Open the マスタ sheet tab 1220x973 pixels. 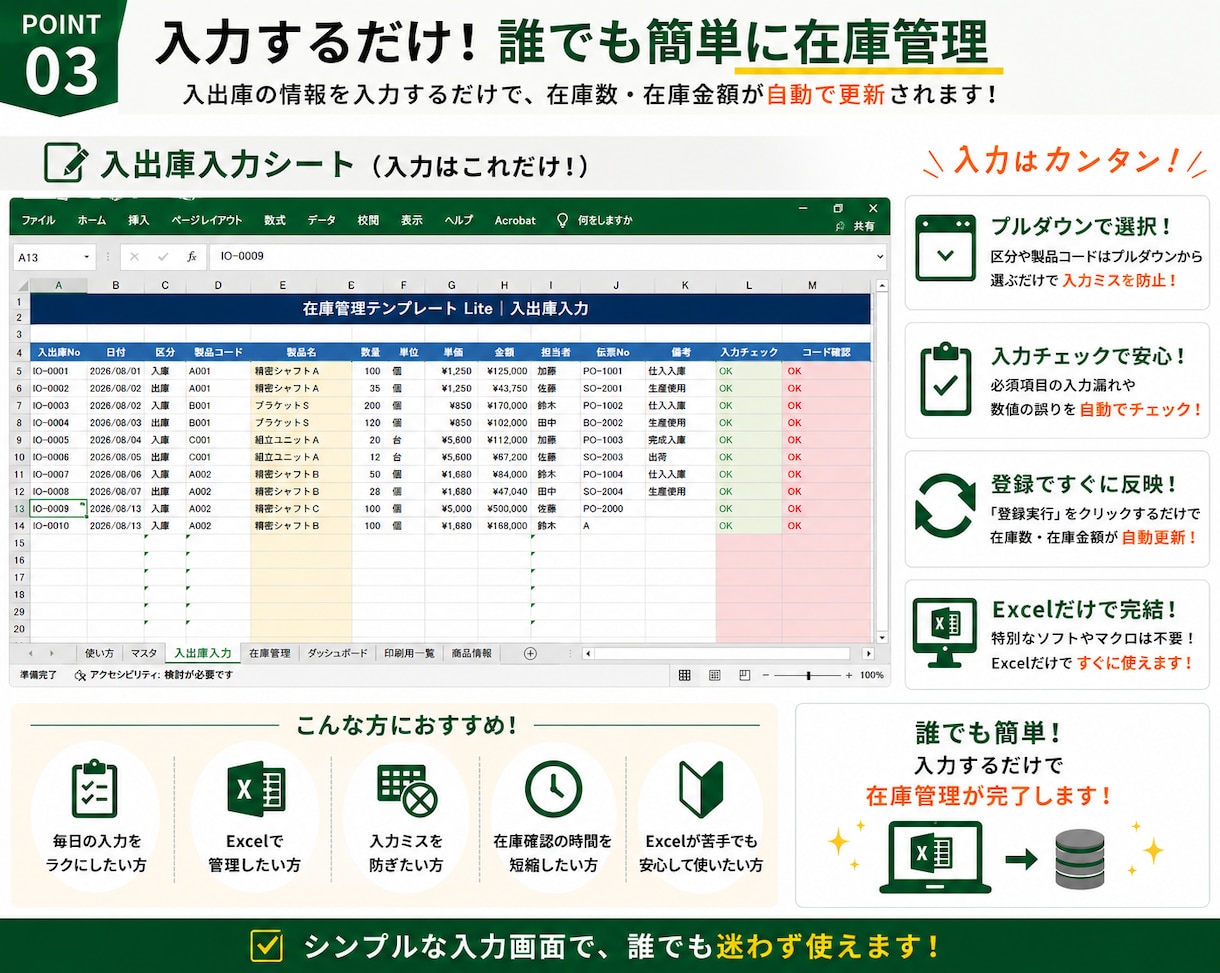pyautogui.click(x=143, y=653)
